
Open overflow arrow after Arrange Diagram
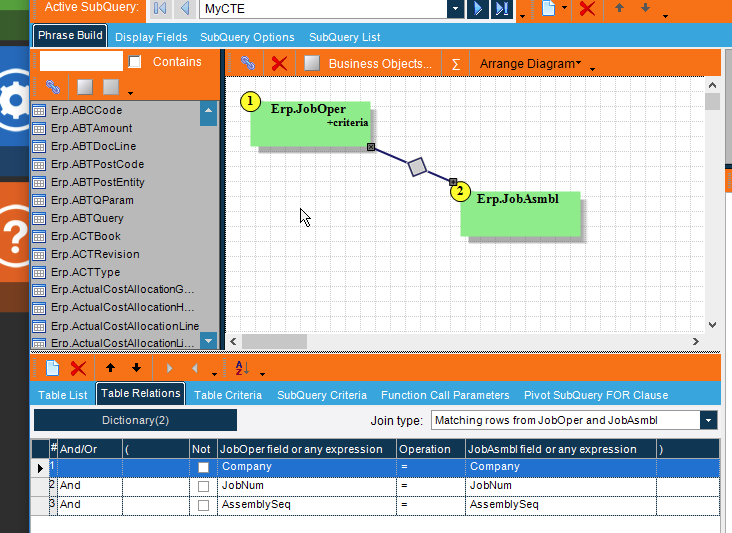(592, 69)
